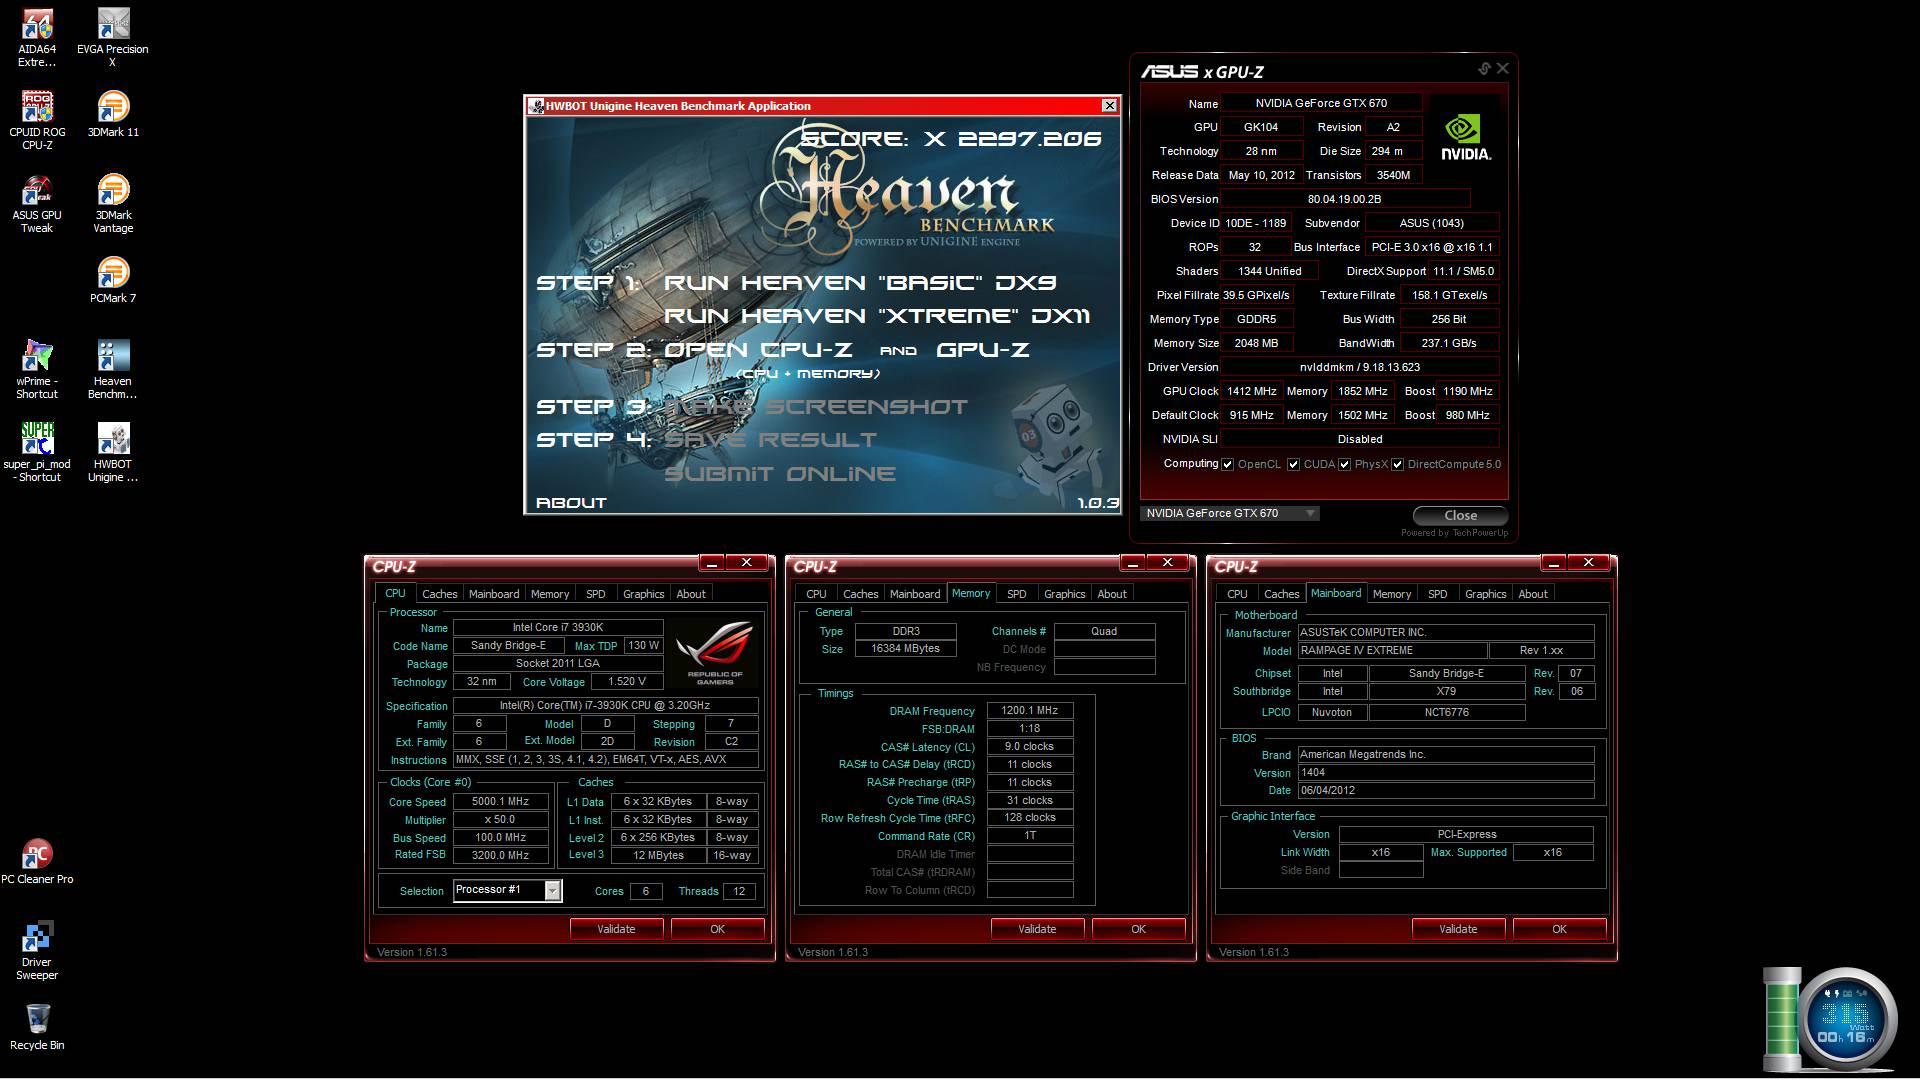Click Run Heaven "Basic" DX9
Viewport: 1920px width, 1080px height.
pos(860,282)
